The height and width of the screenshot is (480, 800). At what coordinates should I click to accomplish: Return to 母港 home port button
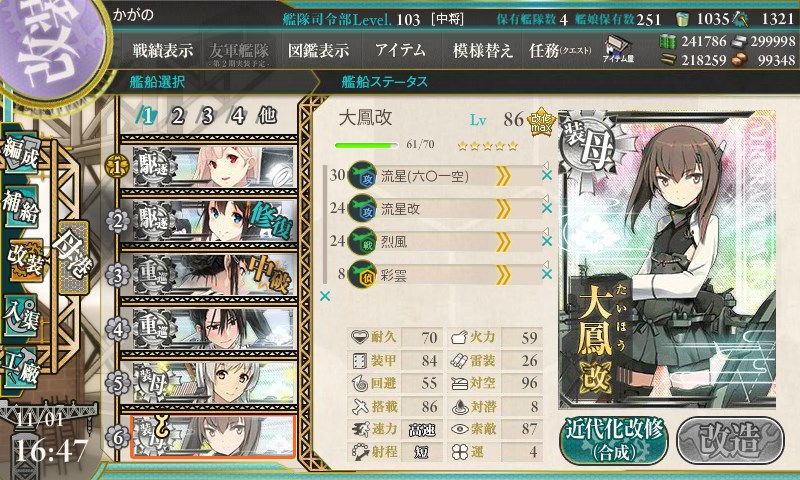pyautogui.click(x=73, y=258)
